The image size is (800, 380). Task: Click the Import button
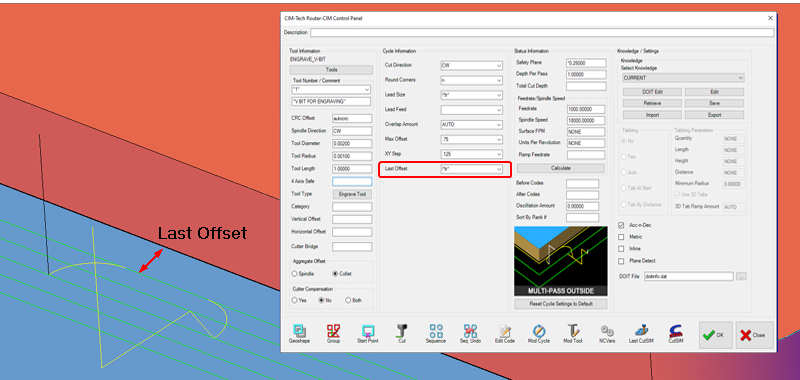652,115
